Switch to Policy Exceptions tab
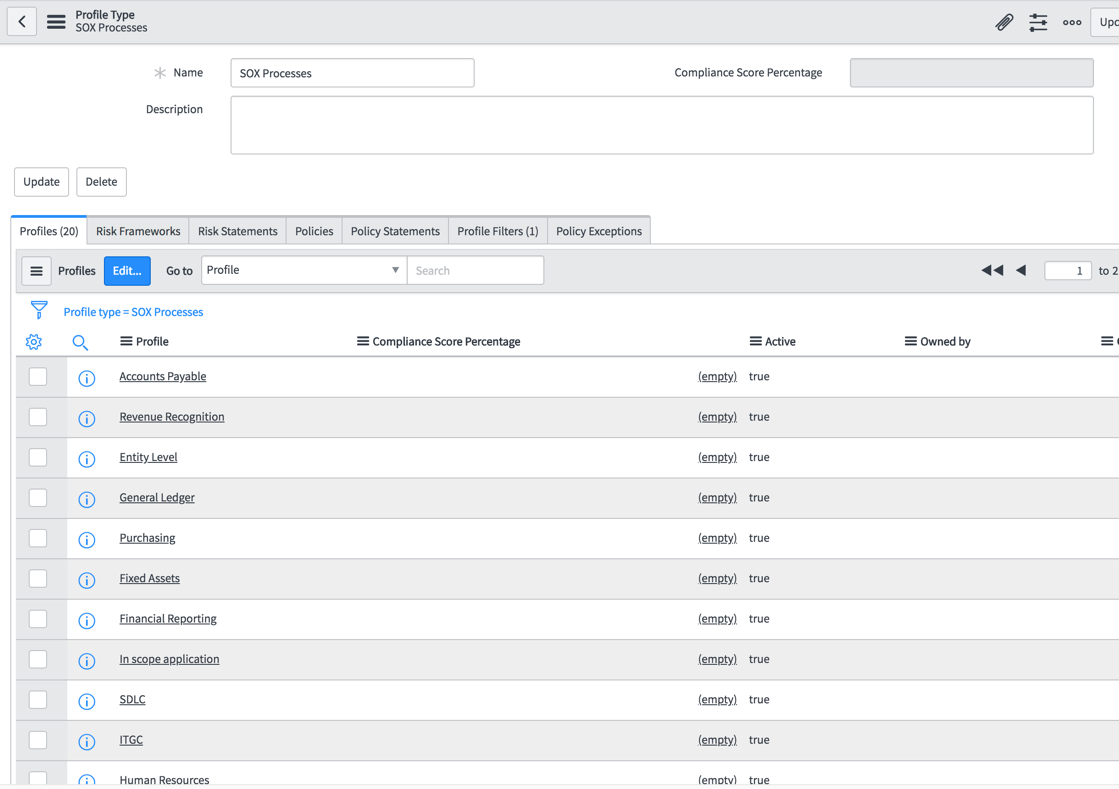This screenshot has height=789, width=1119. point(599,230)
